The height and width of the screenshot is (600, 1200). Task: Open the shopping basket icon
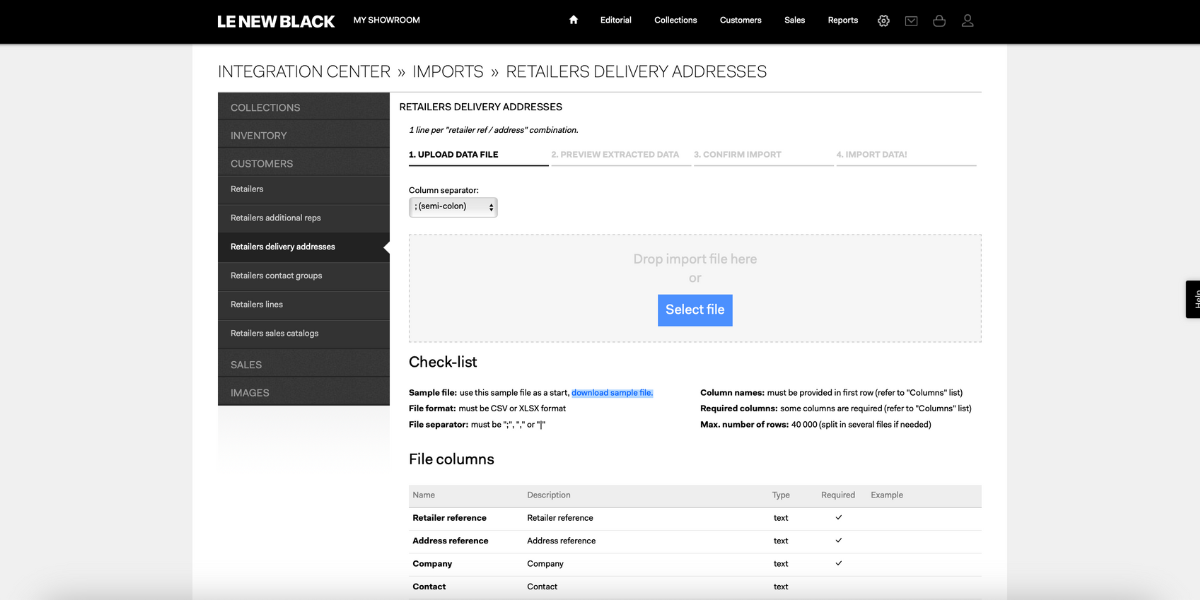point(939,20)
